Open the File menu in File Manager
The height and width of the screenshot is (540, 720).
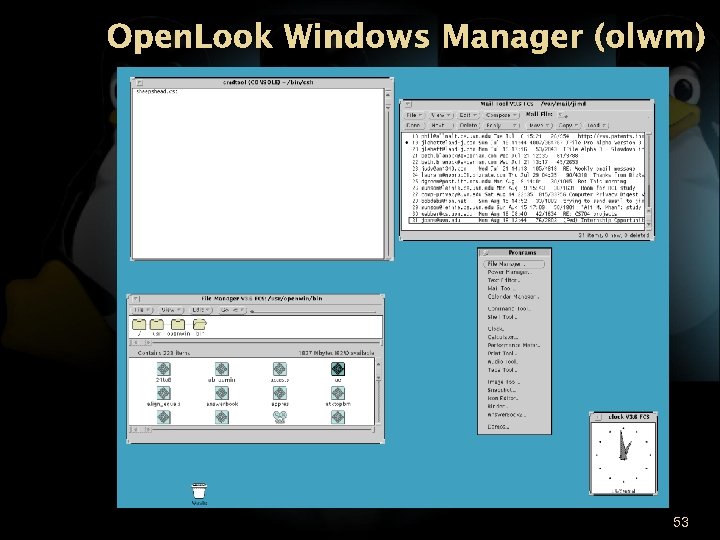point(142,310)
